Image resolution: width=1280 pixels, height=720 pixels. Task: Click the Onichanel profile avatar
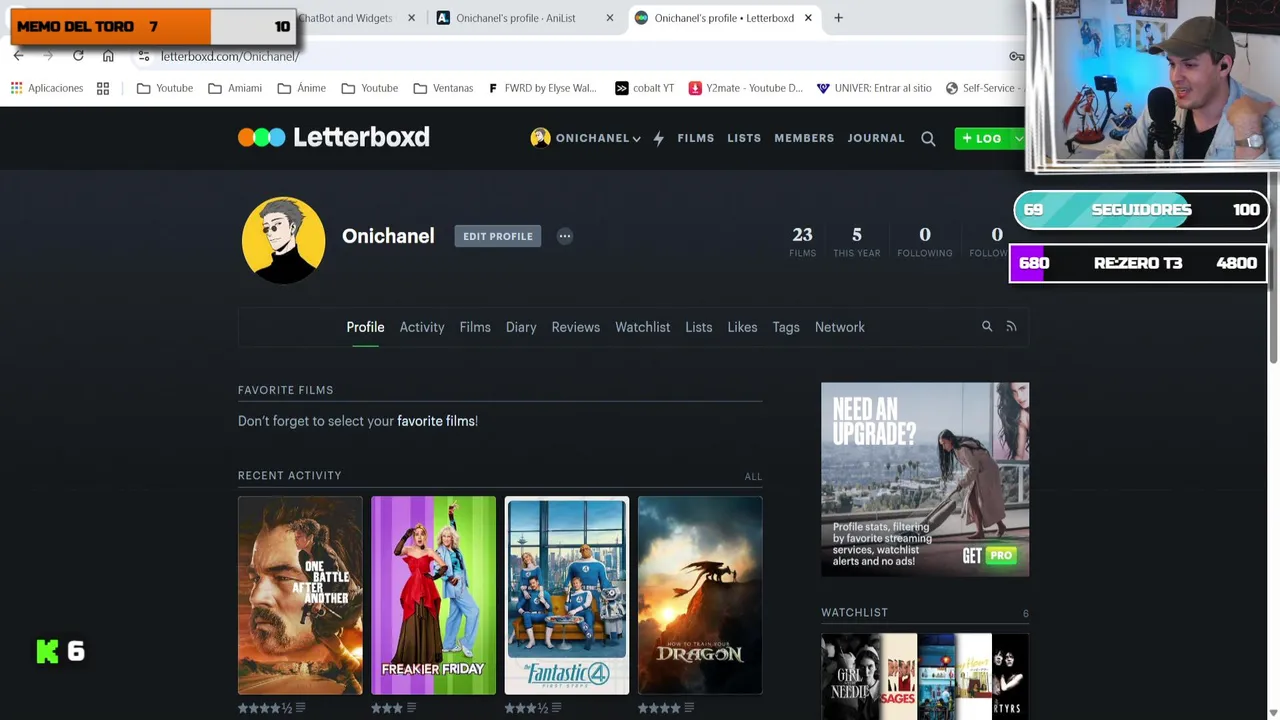[283, 240]
